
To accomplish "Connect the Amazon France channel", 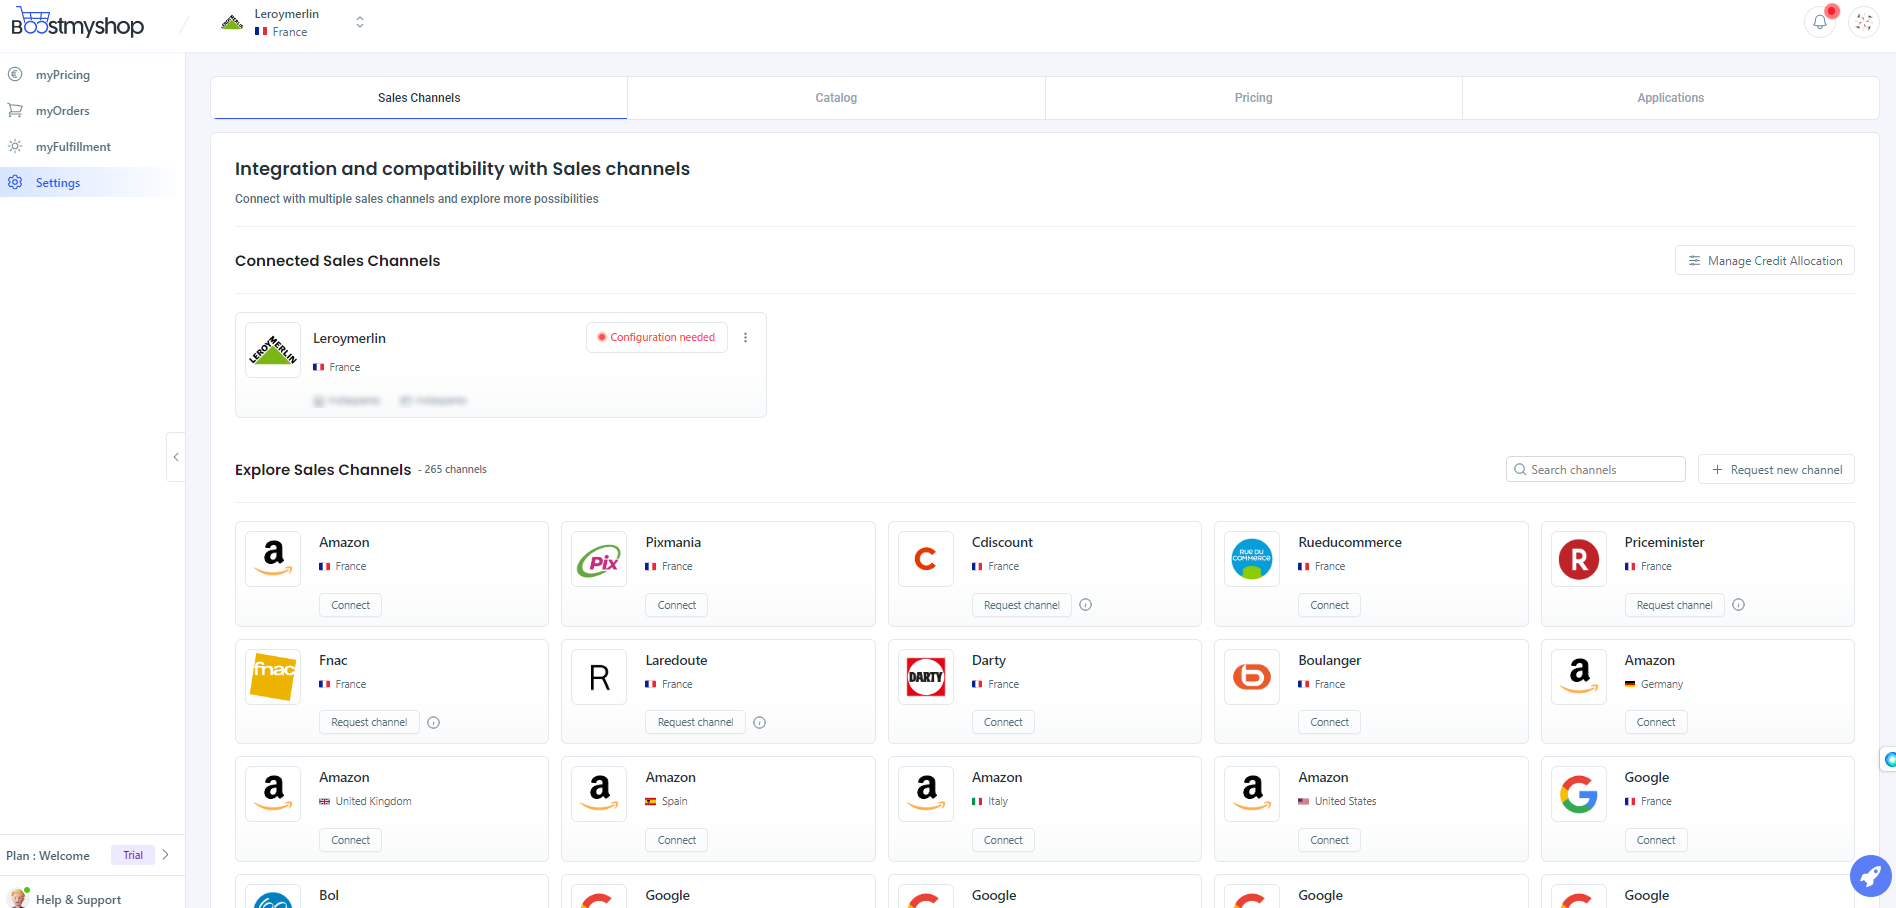I will coord(350,605).
